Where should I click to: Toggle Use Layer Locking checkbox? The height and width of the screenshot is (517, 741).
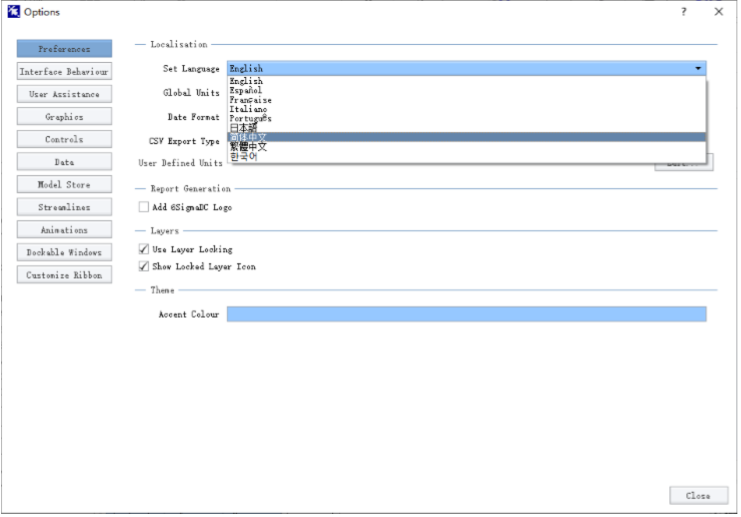click(x=144, y=249)
